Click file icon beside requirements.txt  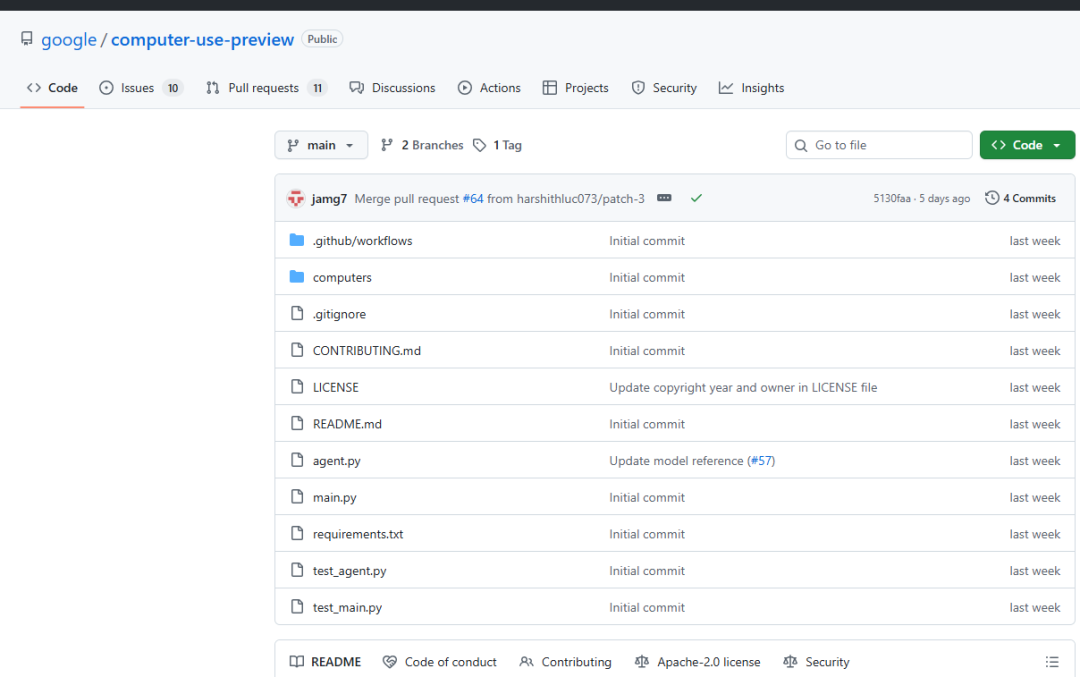[x=297, y=533]
